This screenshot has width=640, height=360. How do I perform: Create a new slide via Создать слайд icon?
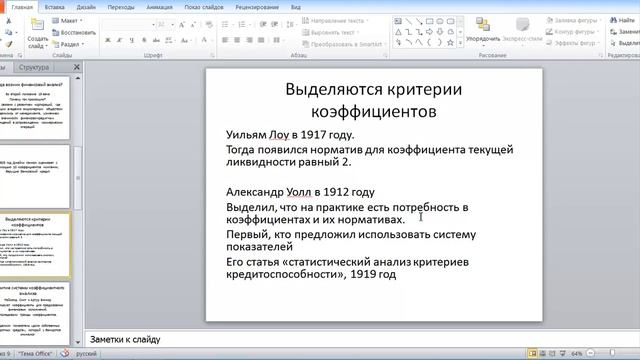[x=38, y=25]
